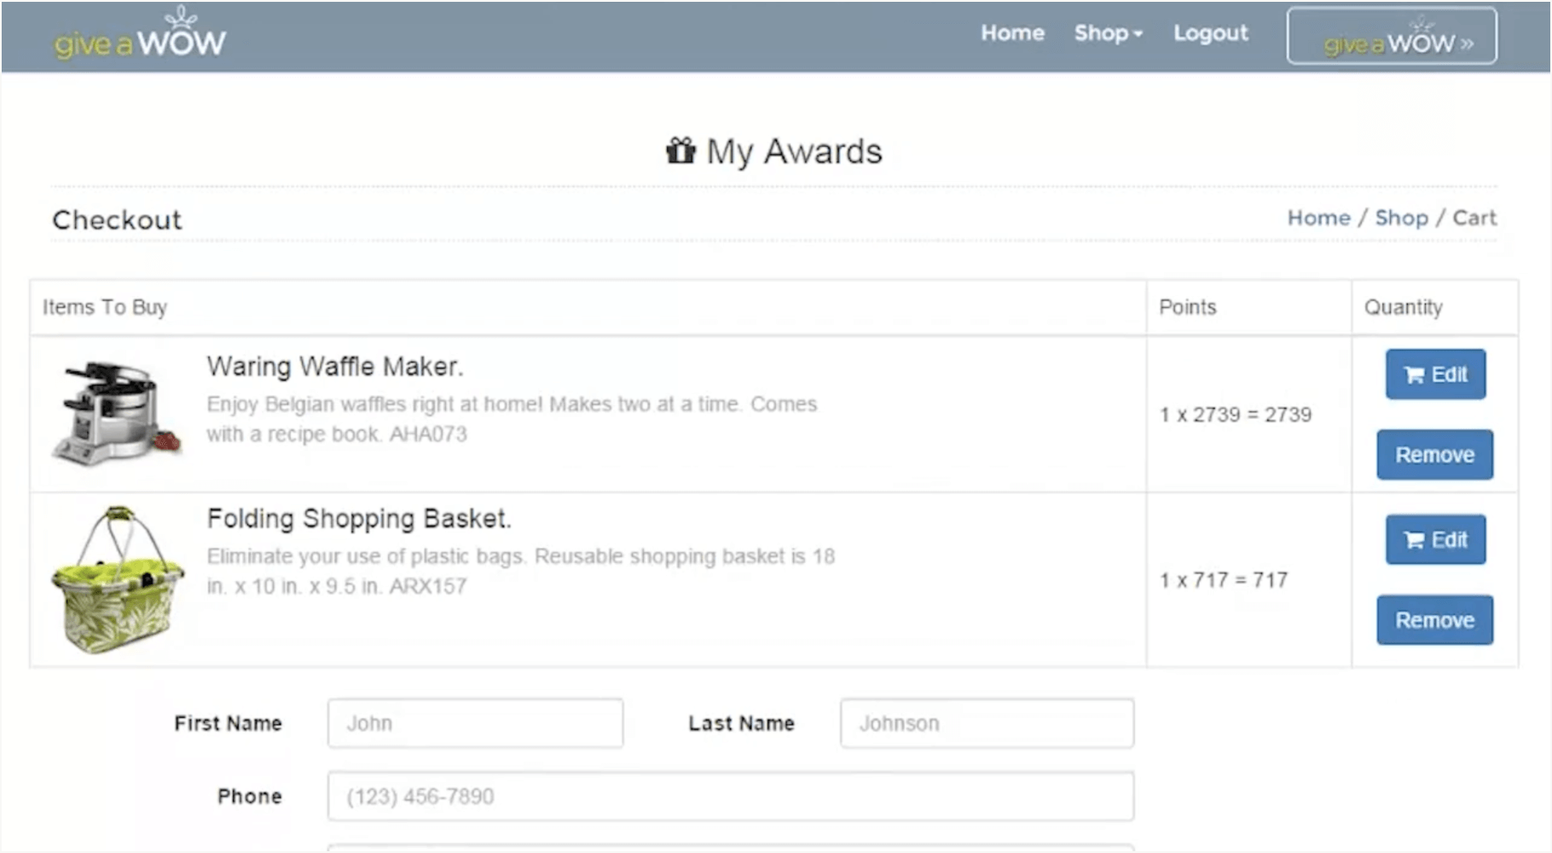Click the give a WOW logo in header
The height and width of the screenshot is (853, 1552).
point(140,34)
